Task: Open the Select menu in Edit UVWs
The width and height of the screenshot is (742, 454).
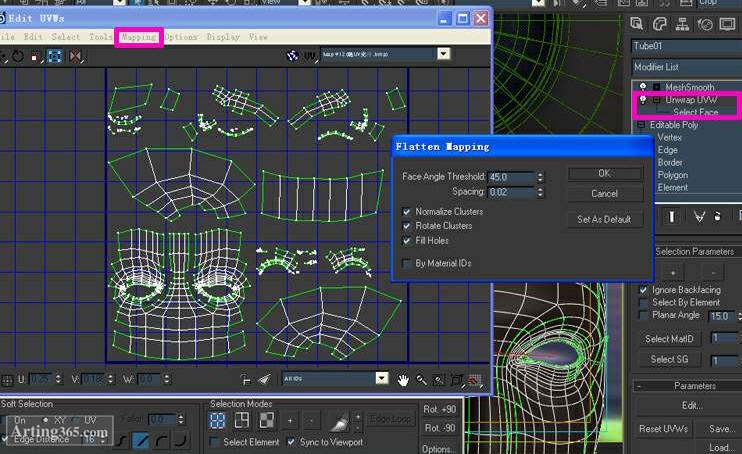Action: [x=66, y=36]
